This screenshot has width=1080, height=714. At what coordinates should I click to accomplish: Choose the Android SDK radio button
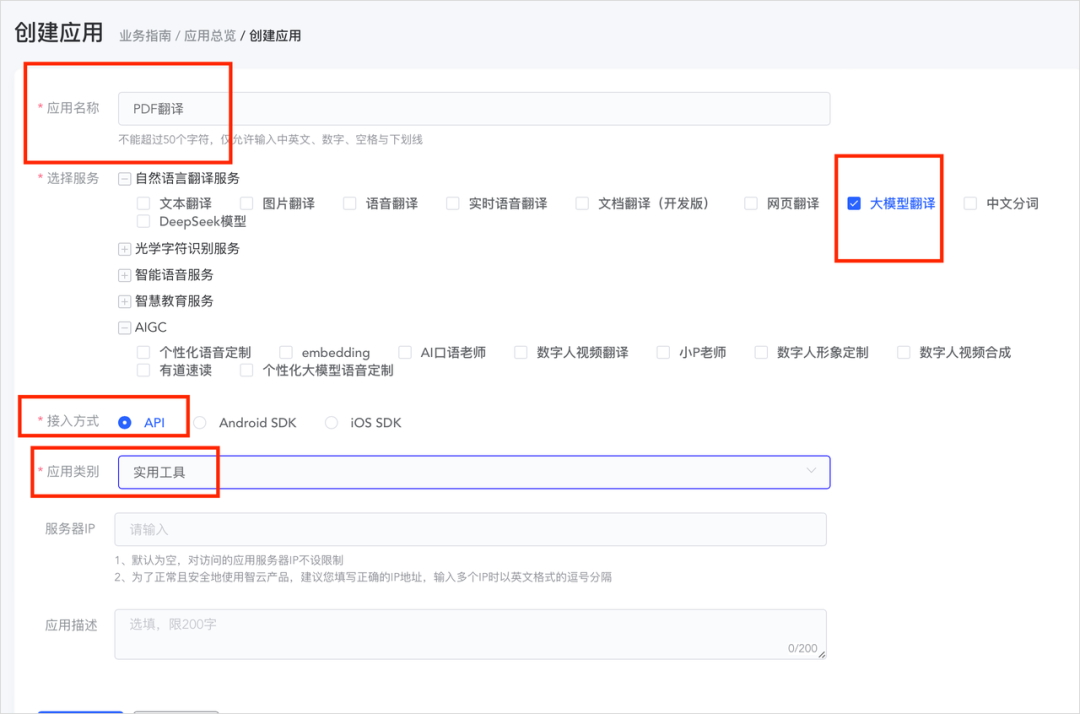point(200,423)
